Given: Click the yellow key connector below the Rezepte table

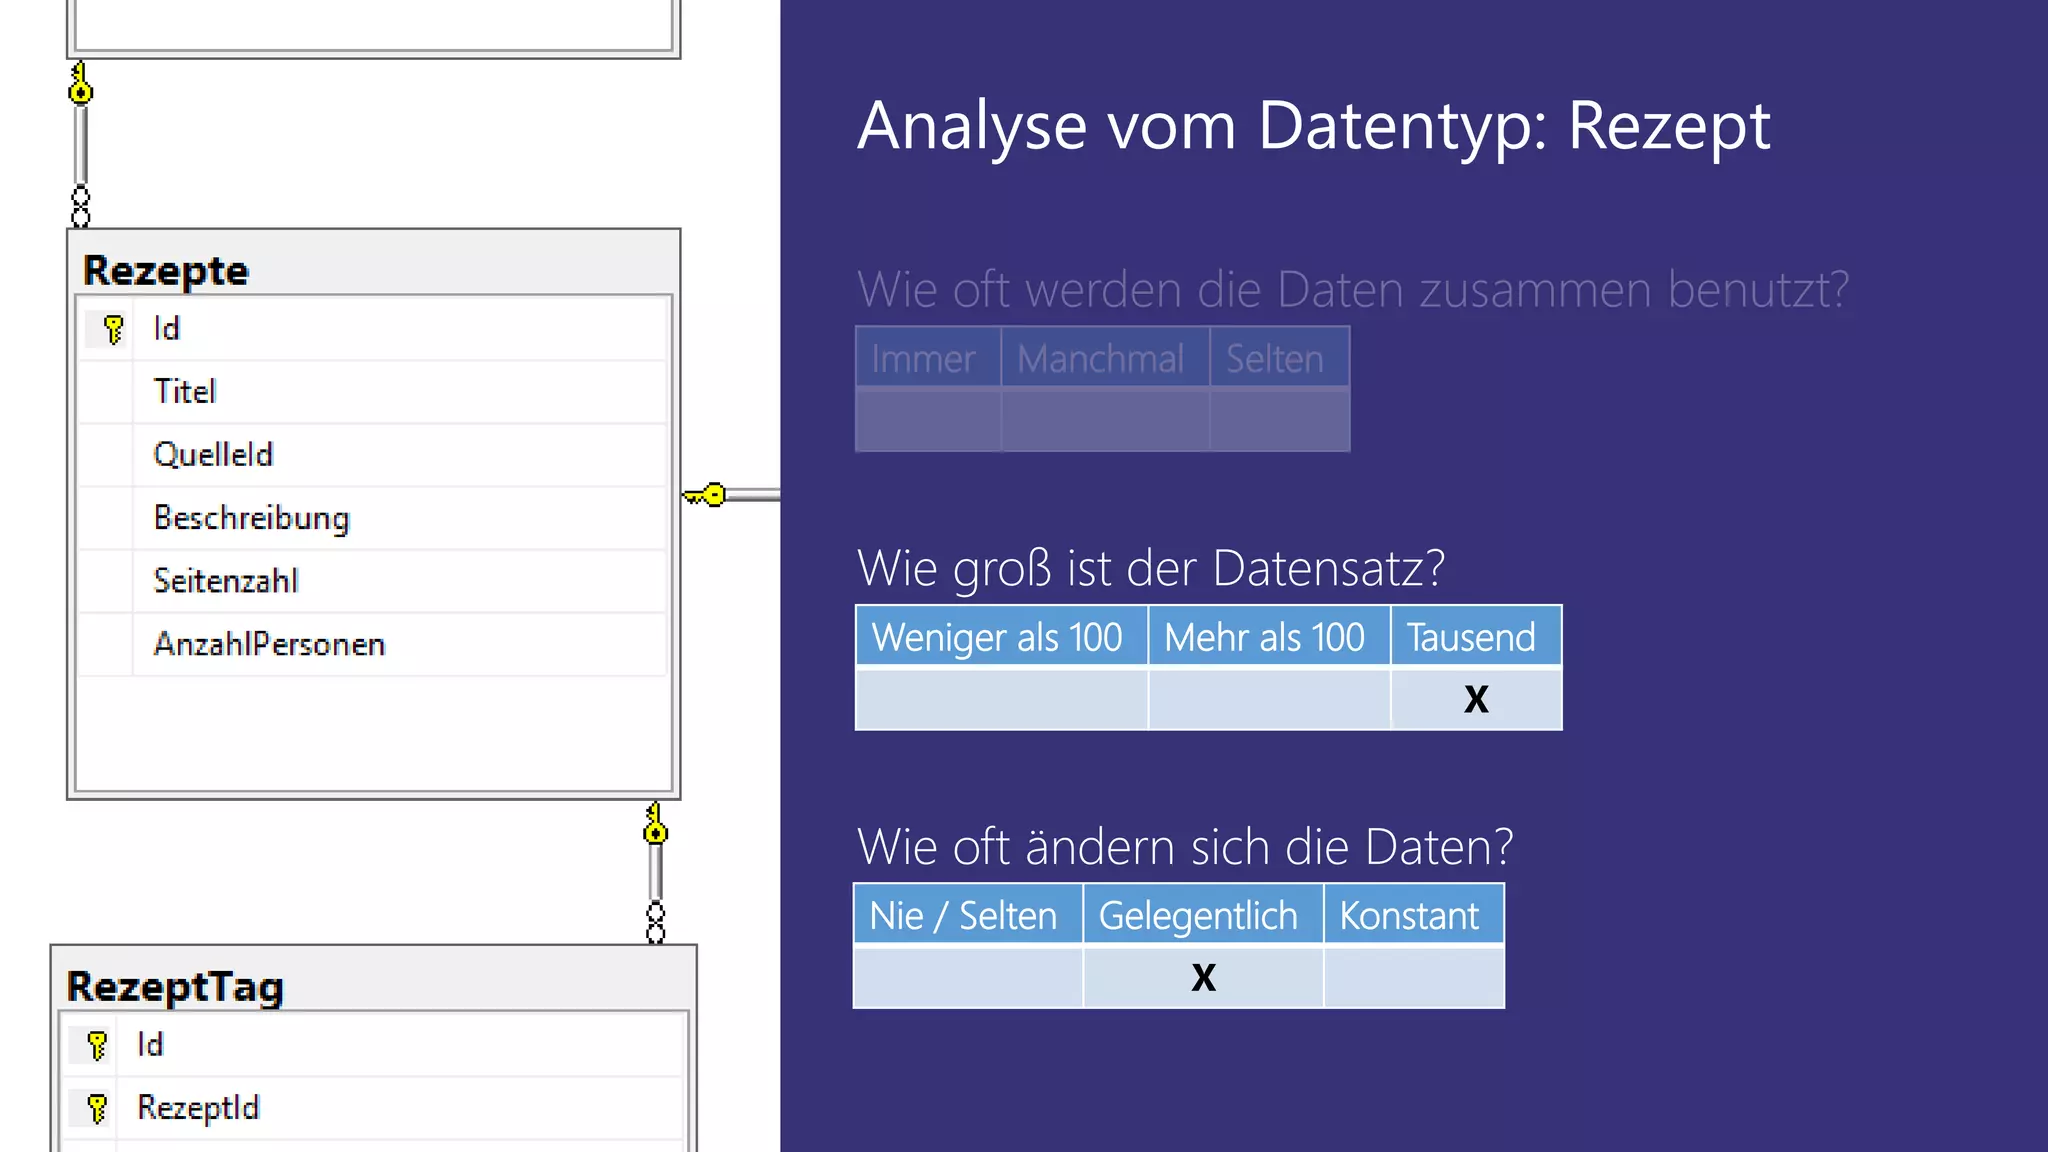Looking at the screenshot, I should pyautogui.click(x=655, y=823).
